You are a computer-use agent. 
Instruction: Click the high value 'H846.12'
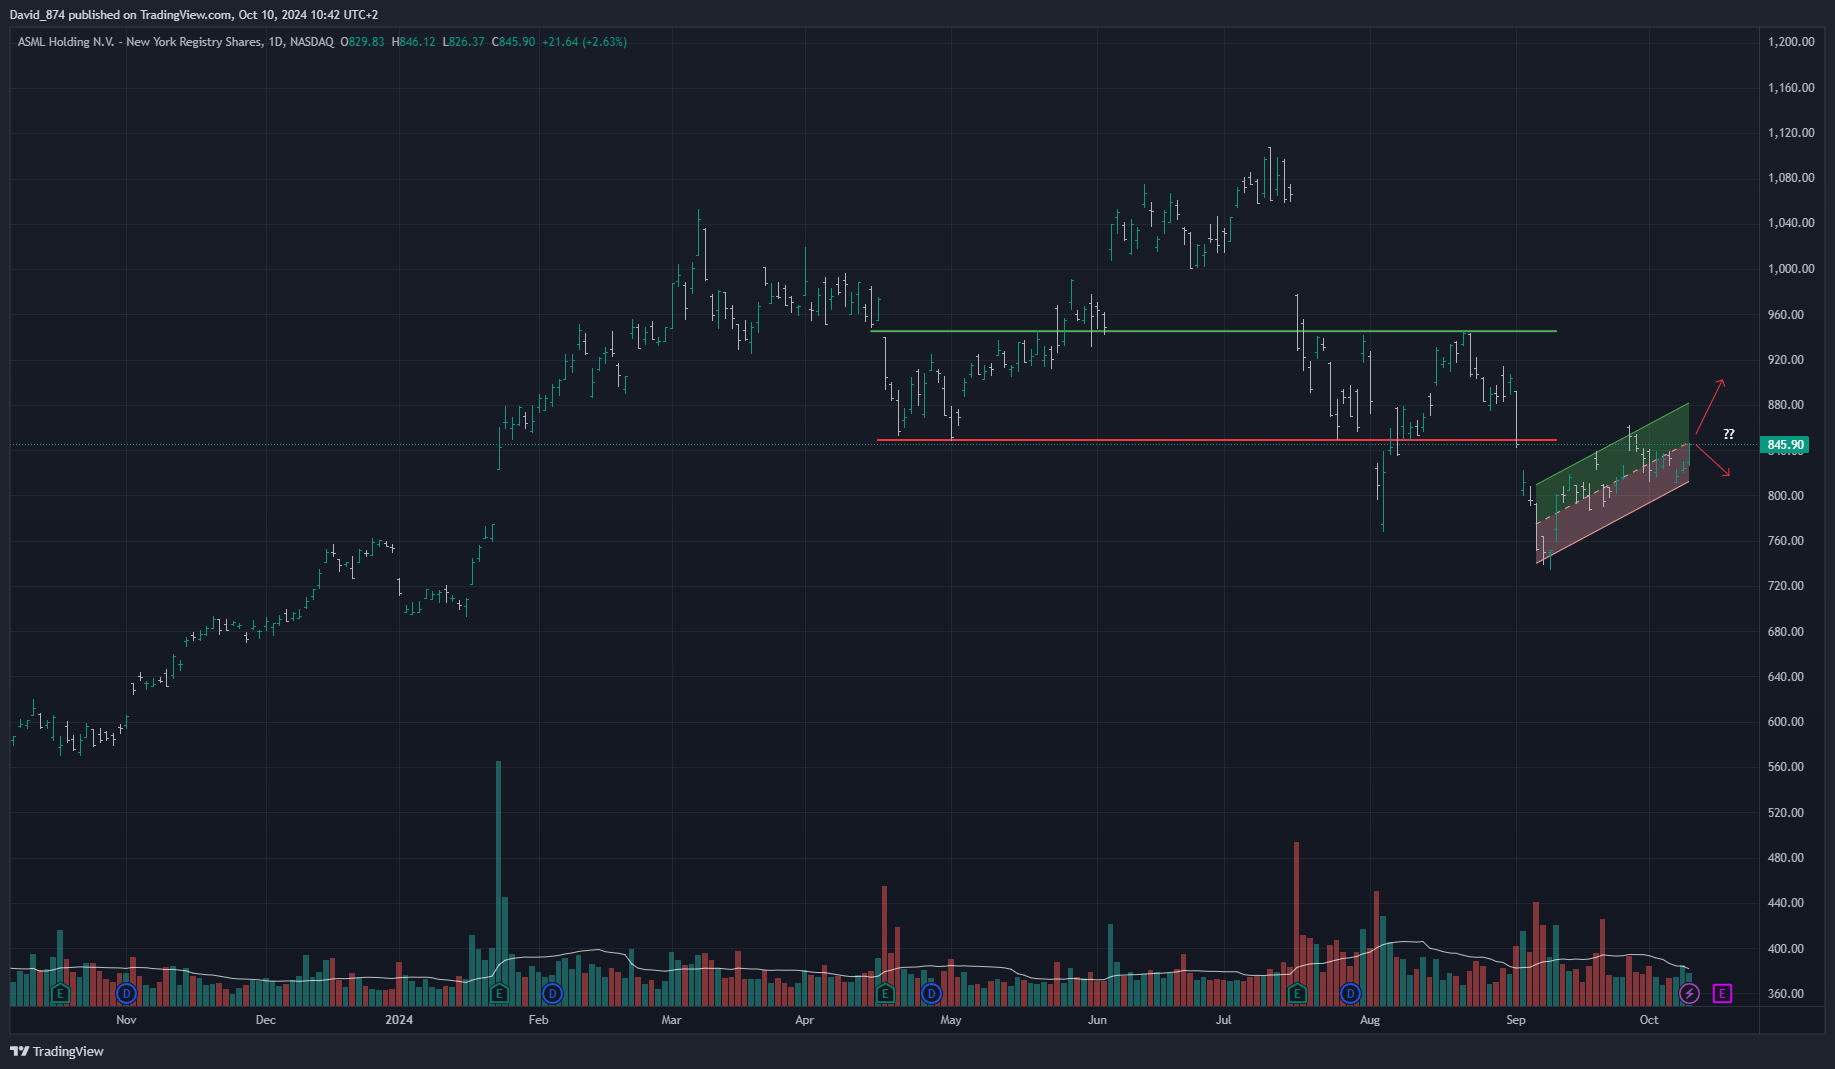tap(414, 42)
